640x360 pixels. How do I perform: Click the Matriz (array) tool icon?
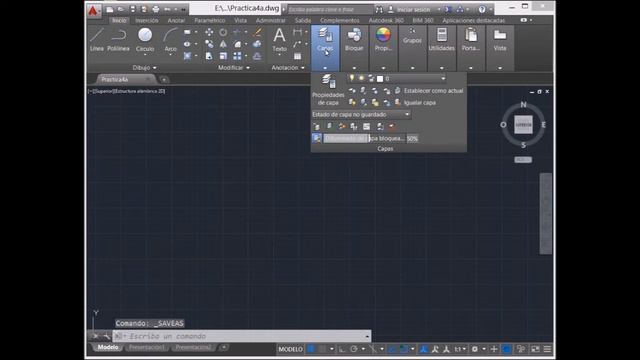point(237,56)
